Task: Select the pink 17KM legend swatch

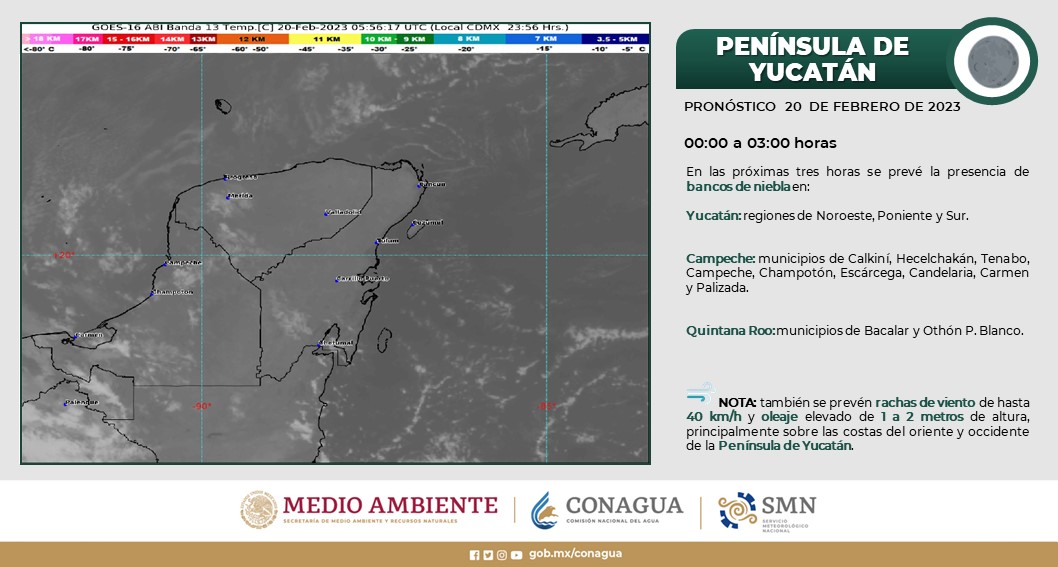Action: pos(86,39)
